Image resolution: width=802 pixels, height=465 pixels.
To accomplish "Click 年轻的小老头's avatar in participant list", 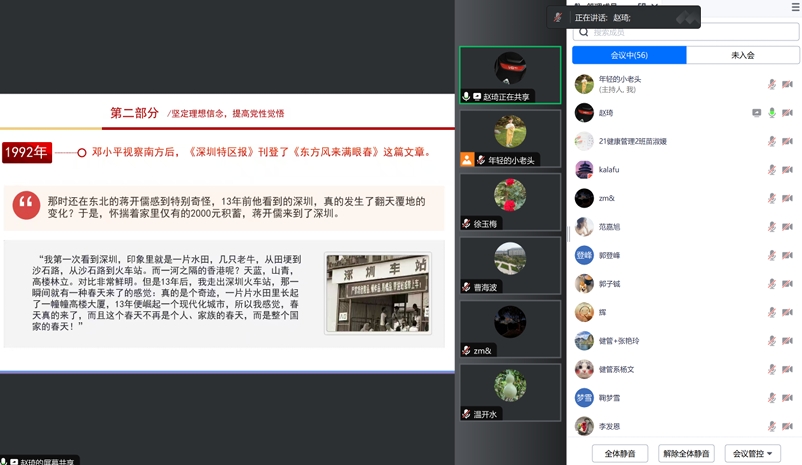I will click(x=584, y=84).
